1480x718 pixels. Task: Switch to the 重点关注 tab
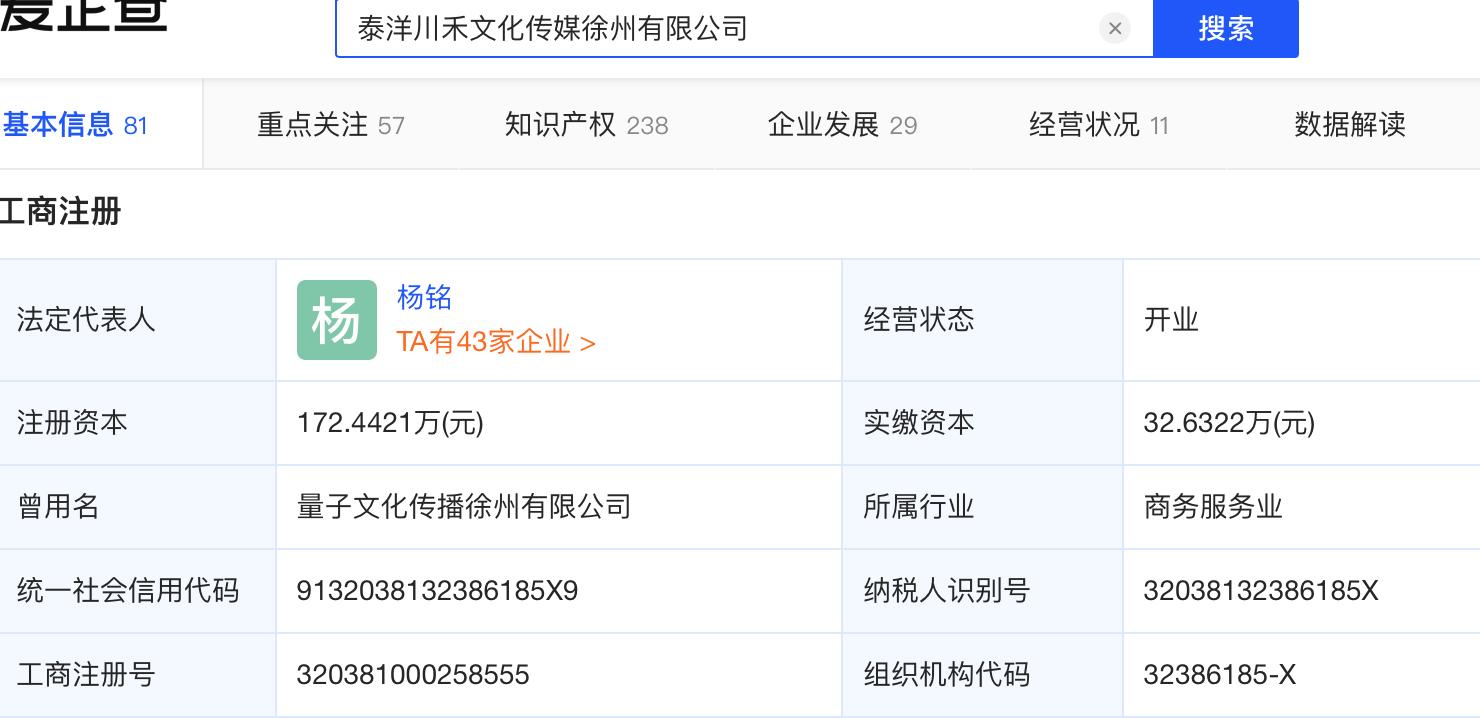tap(312, 124)
